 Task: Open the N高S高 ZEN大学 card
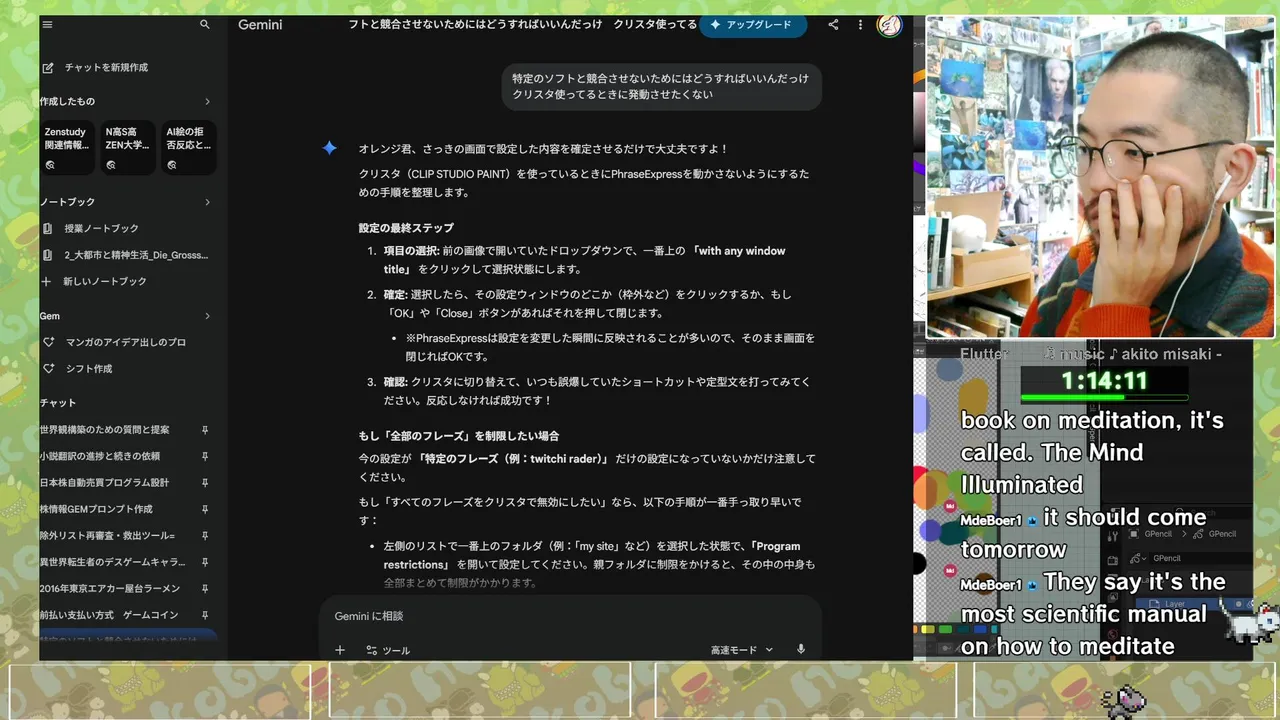click(x=128, y=148)
